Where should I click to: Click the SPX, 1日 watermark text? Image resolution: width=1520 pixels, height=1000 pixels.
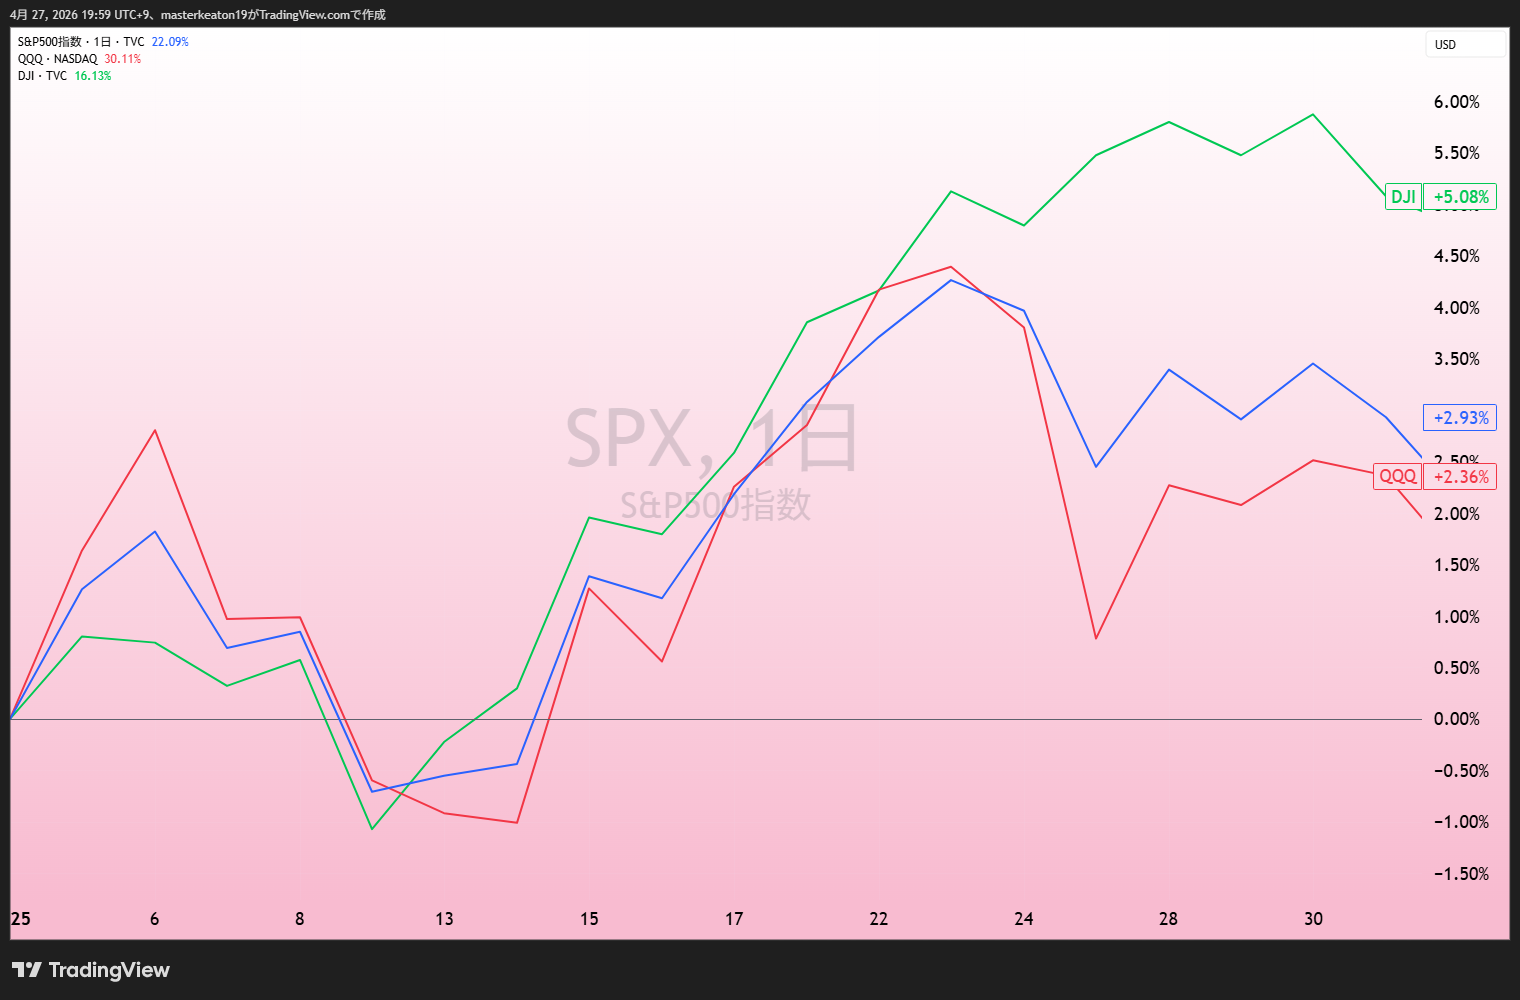(712, 438)
